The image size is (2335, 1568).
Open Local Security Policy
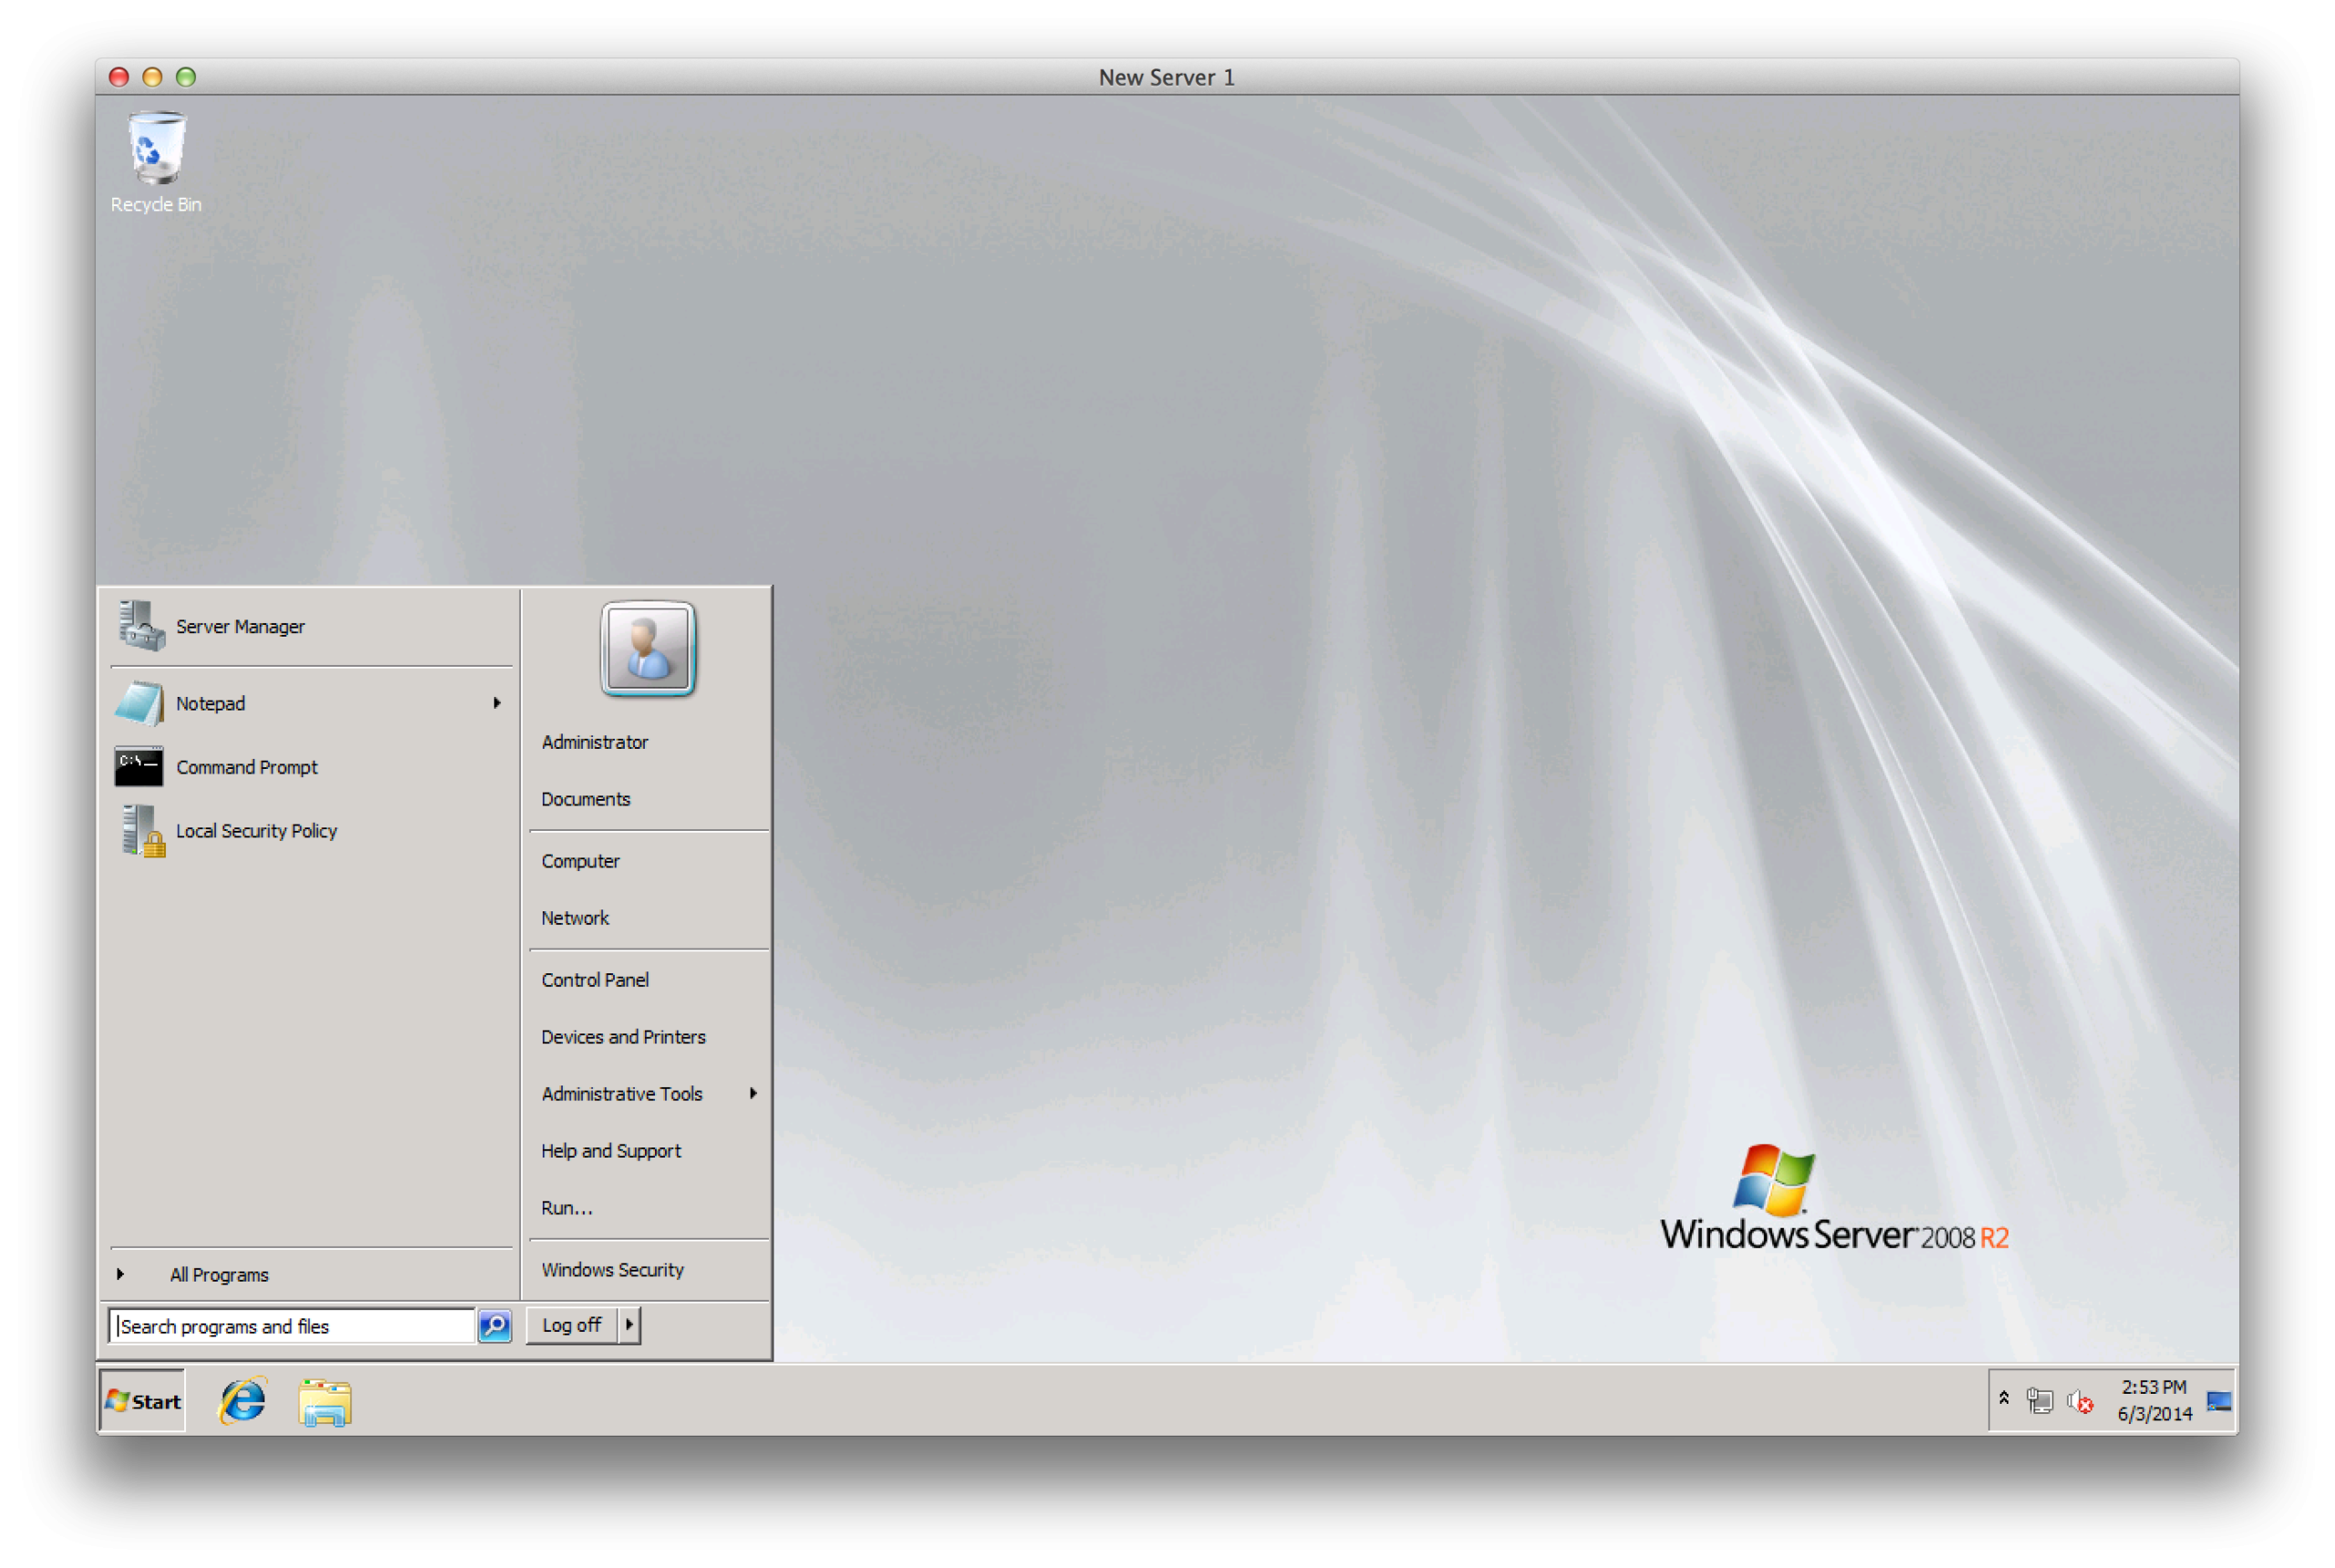(x=256, y=831)
